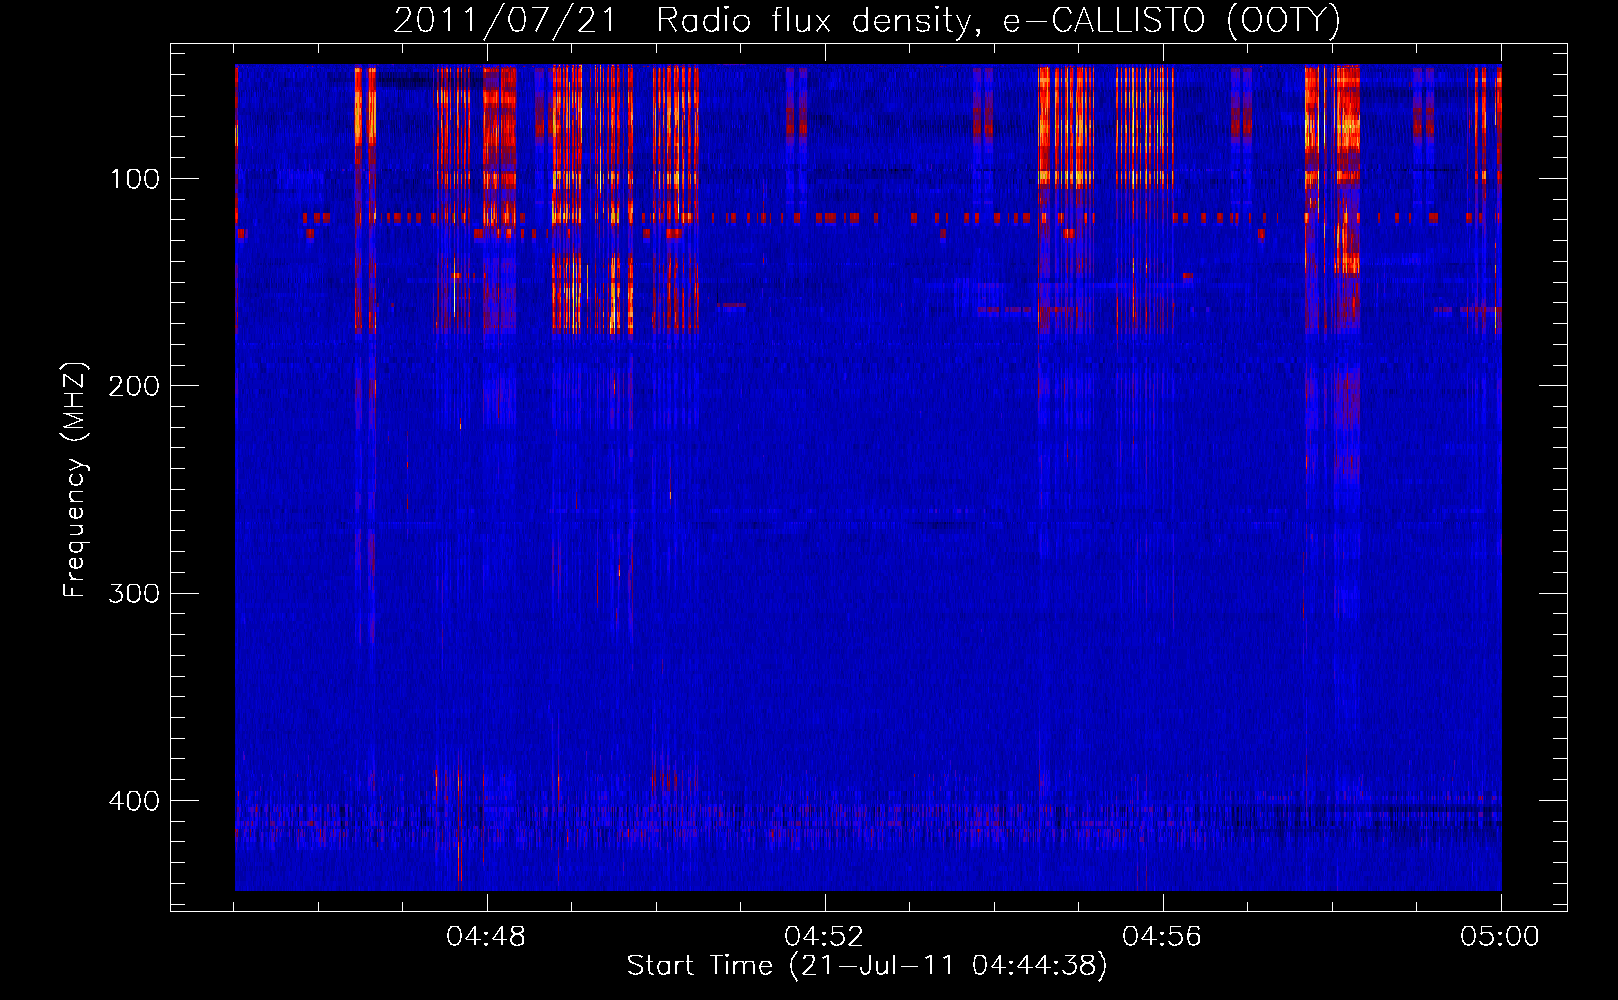This screenshot has width=1618, height=1000.
Task: Click the 'Frequency (MHZ)' axis label
Action: (75, 480)
